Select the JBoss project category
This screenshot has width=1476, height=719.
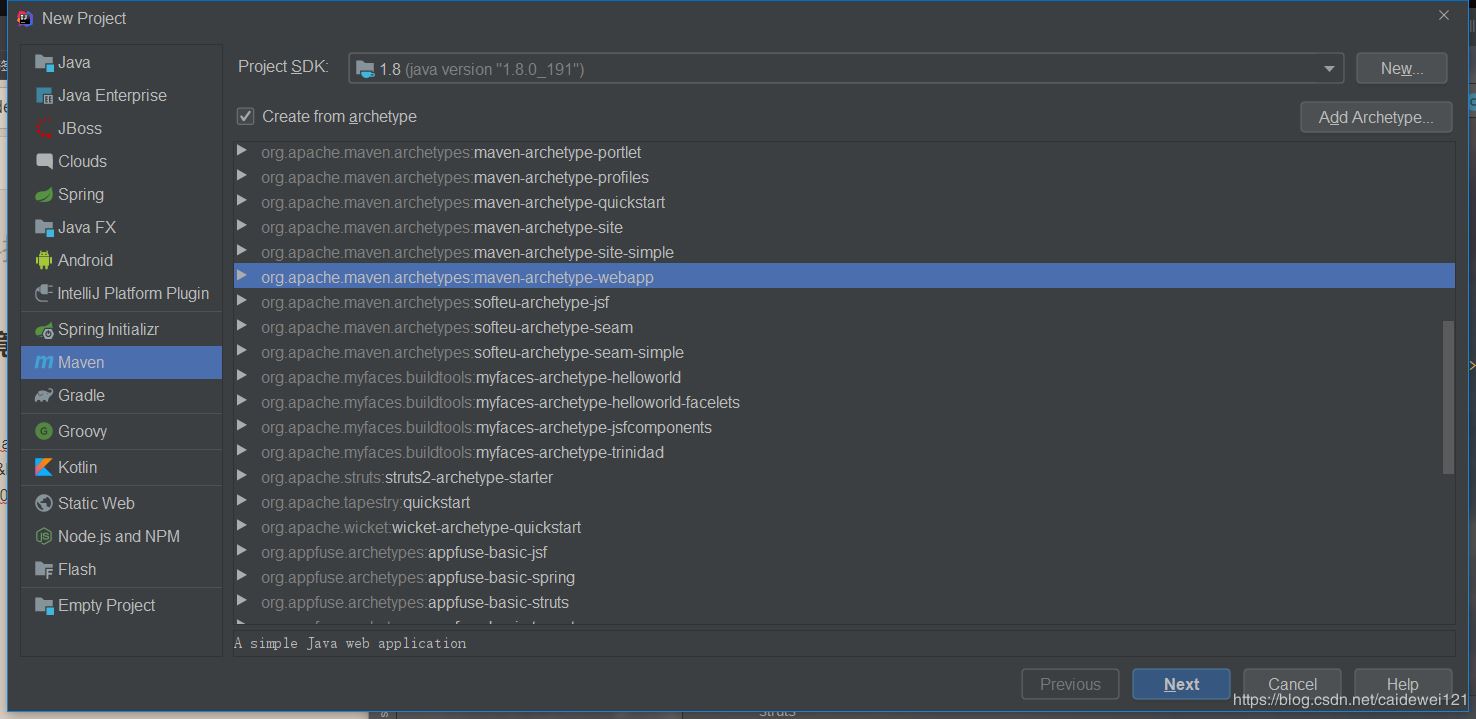(76, 128)
